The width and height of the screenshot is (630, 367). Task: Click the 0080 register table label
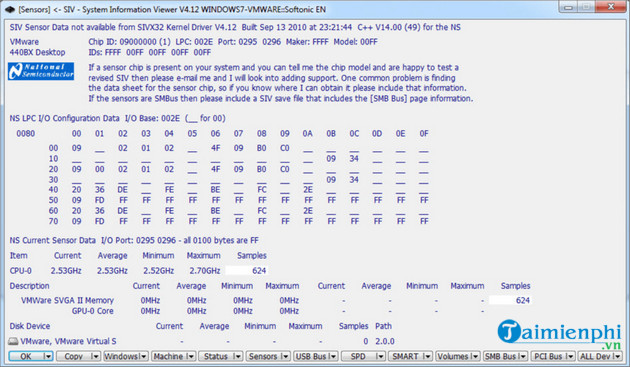(26, 133)
